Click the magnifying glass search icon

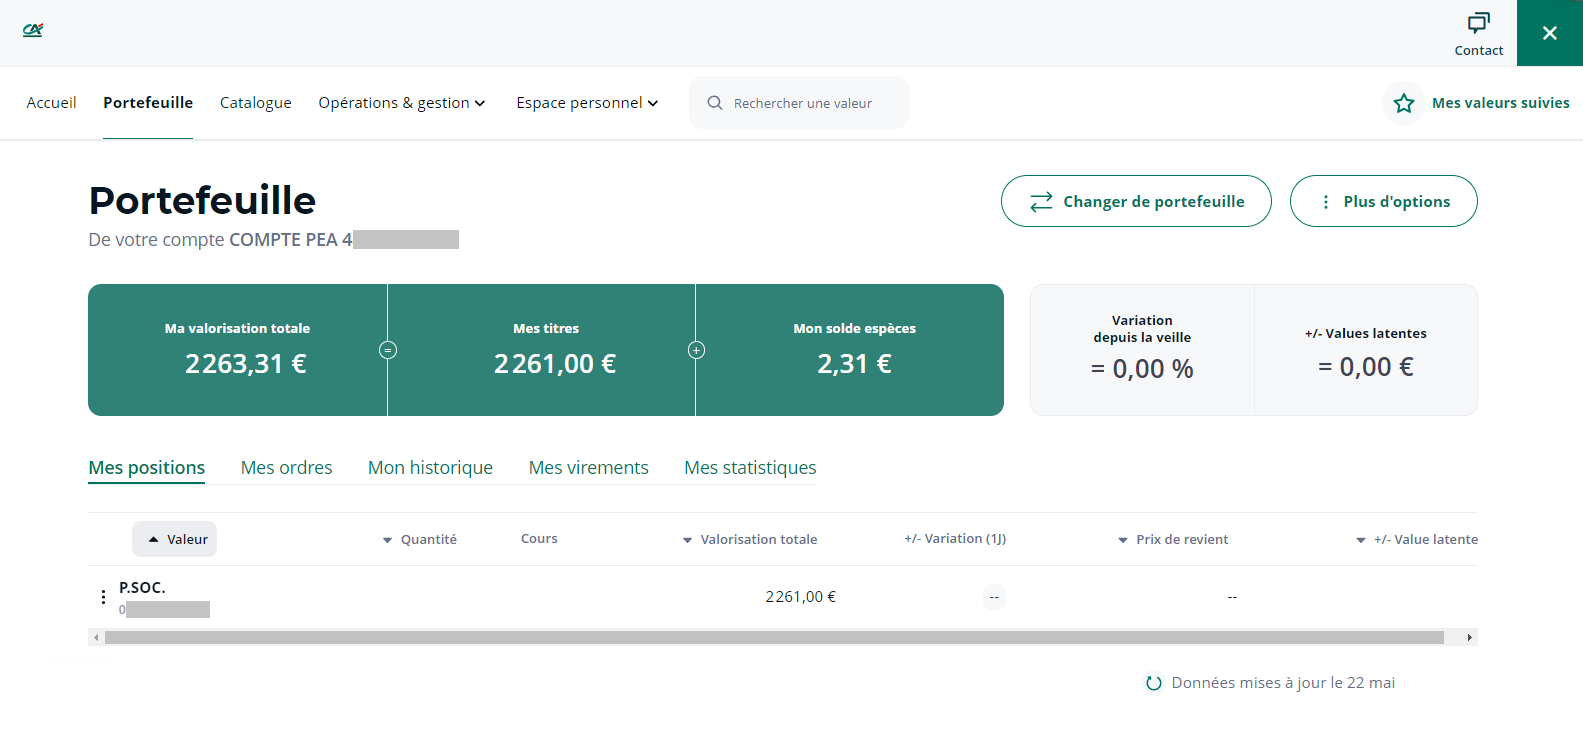click(x=715, y=103)
